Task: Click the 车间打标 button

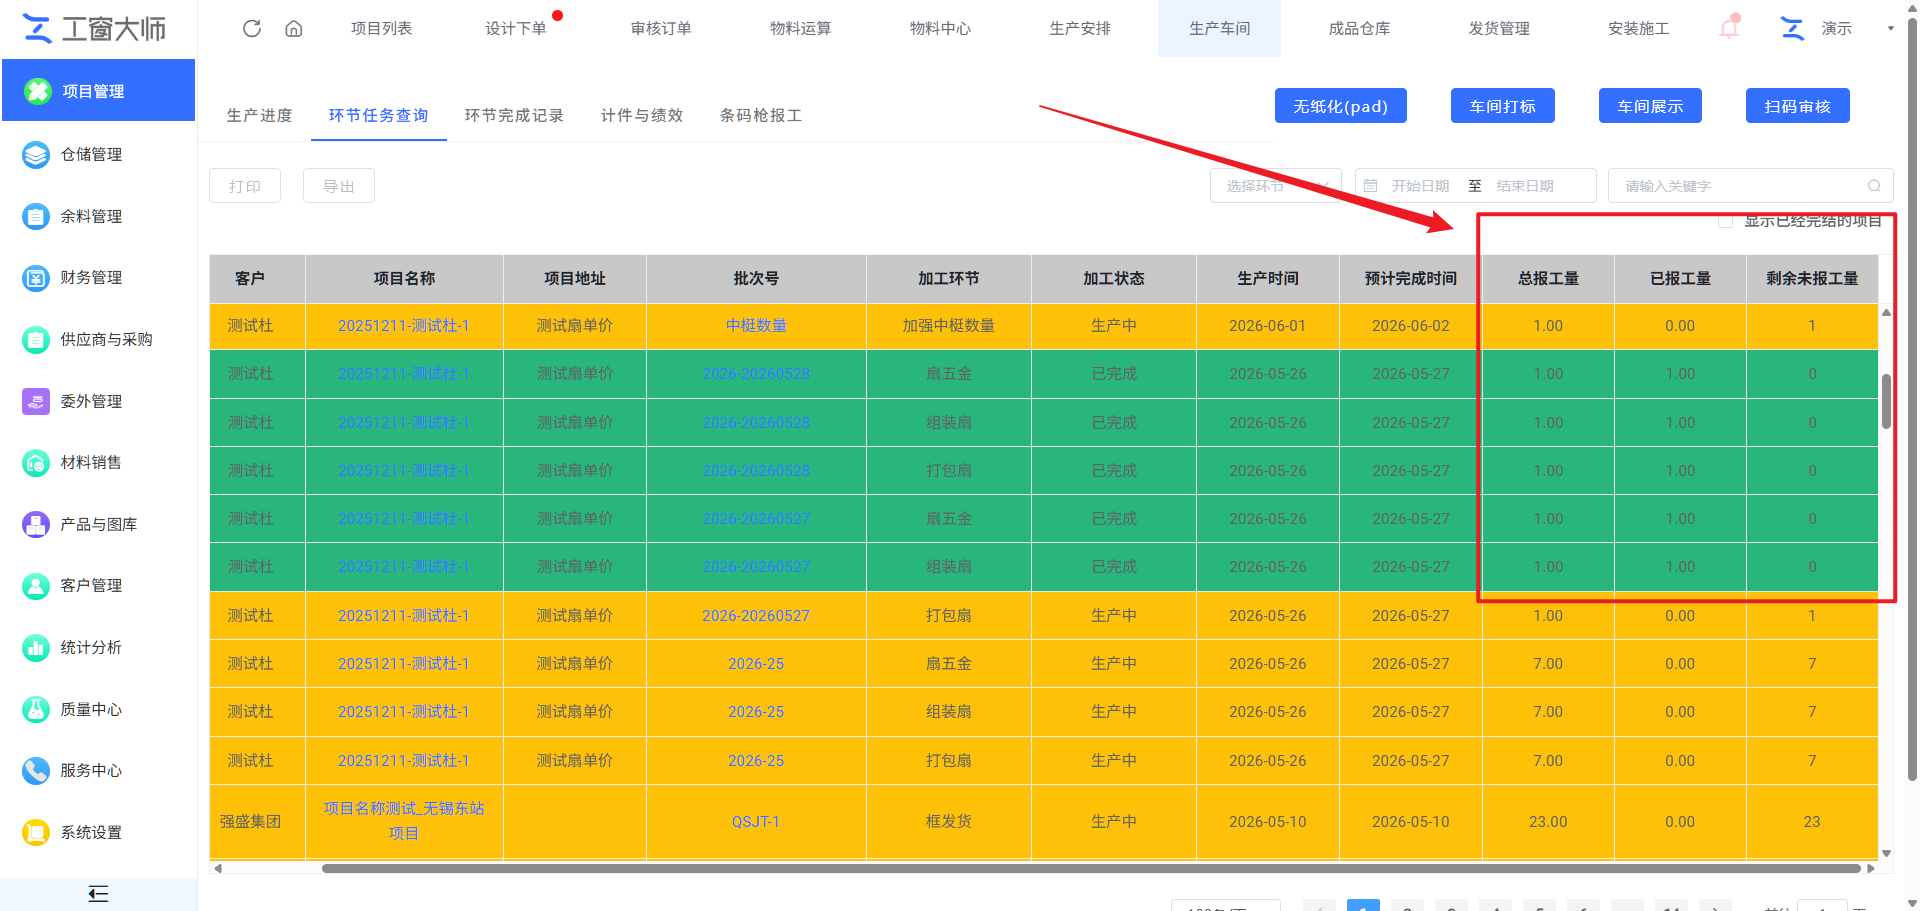Action: (1502, 106)
